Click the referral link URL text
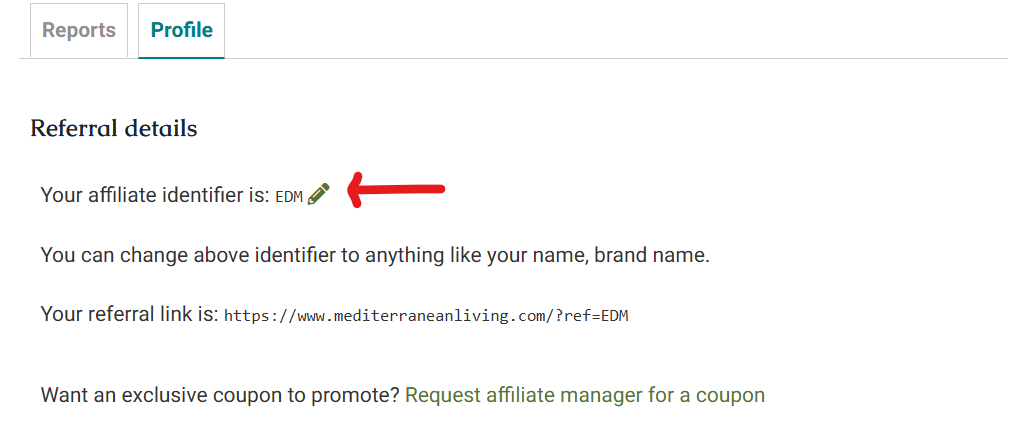Viewport: 1030px width, 442px height. (x=426, y=316)
